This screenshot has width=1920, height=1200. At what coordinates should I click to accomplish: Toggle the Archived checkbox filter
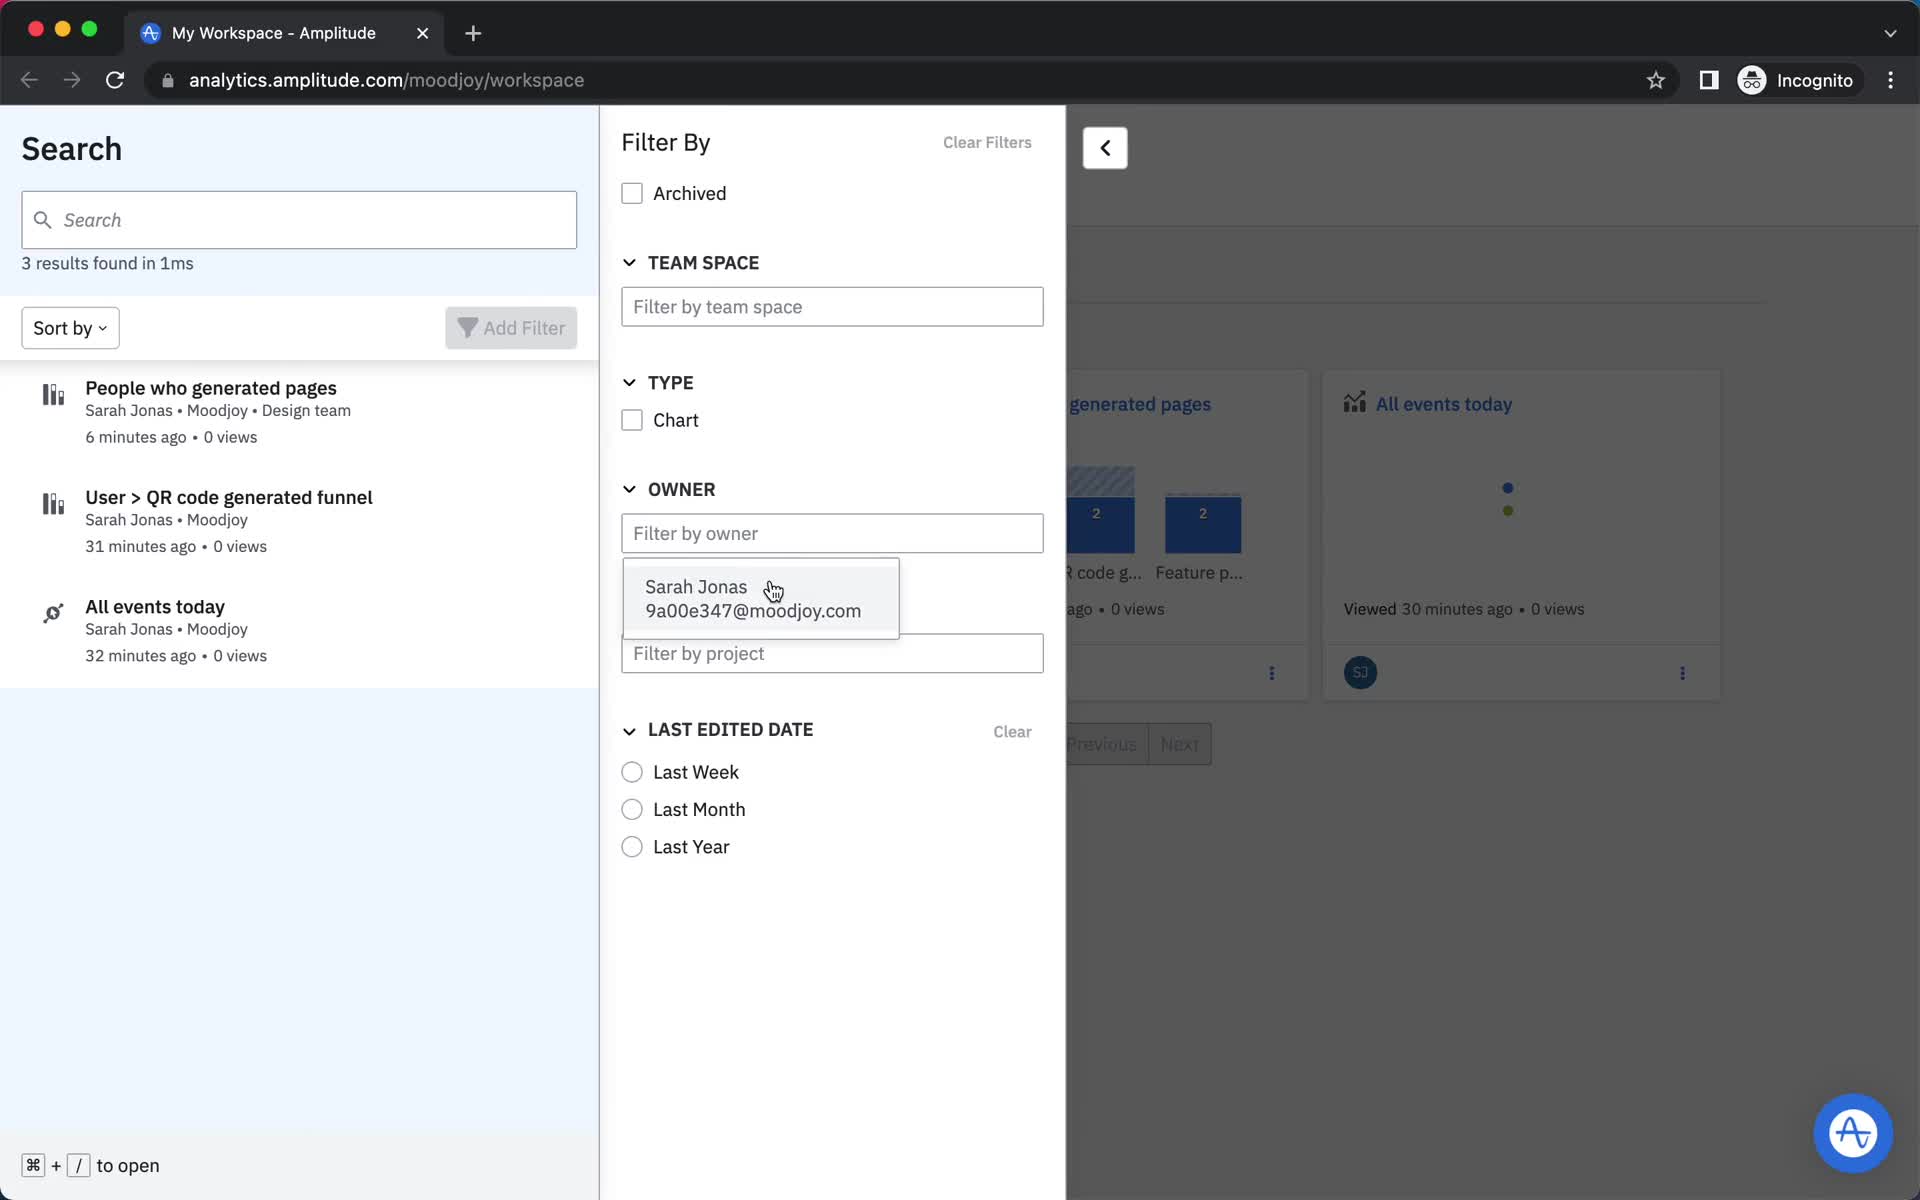click(x=632, y=192)
